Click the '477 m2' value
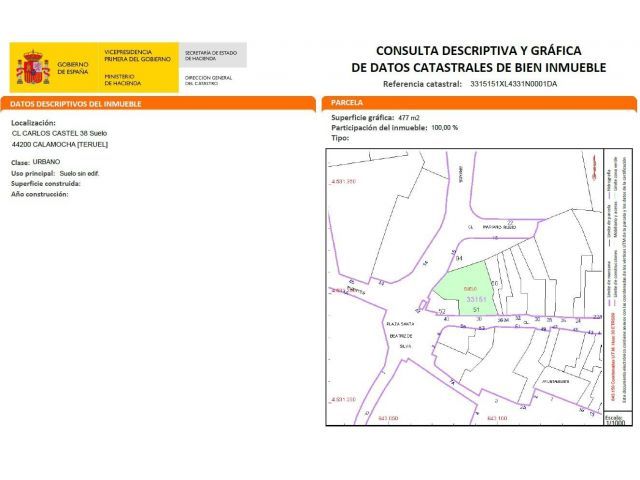Screen dimensions: 640x480 [409, 118]
